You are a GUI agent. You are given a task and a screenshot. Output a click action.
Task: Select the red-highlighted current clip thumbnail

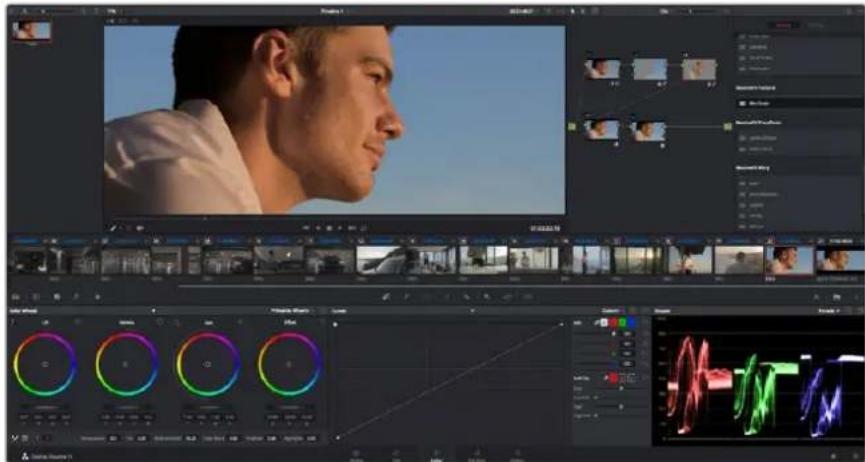pyautogui.click(x=789, y=260)
